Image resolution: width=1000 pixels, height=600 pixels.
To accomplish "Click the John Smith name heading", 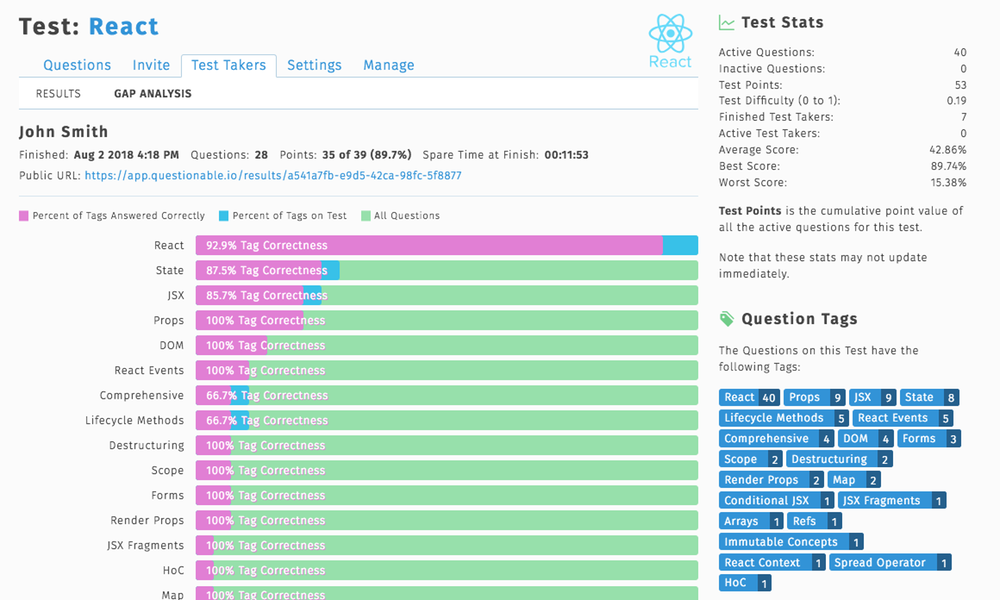I will tap(64, 132).
